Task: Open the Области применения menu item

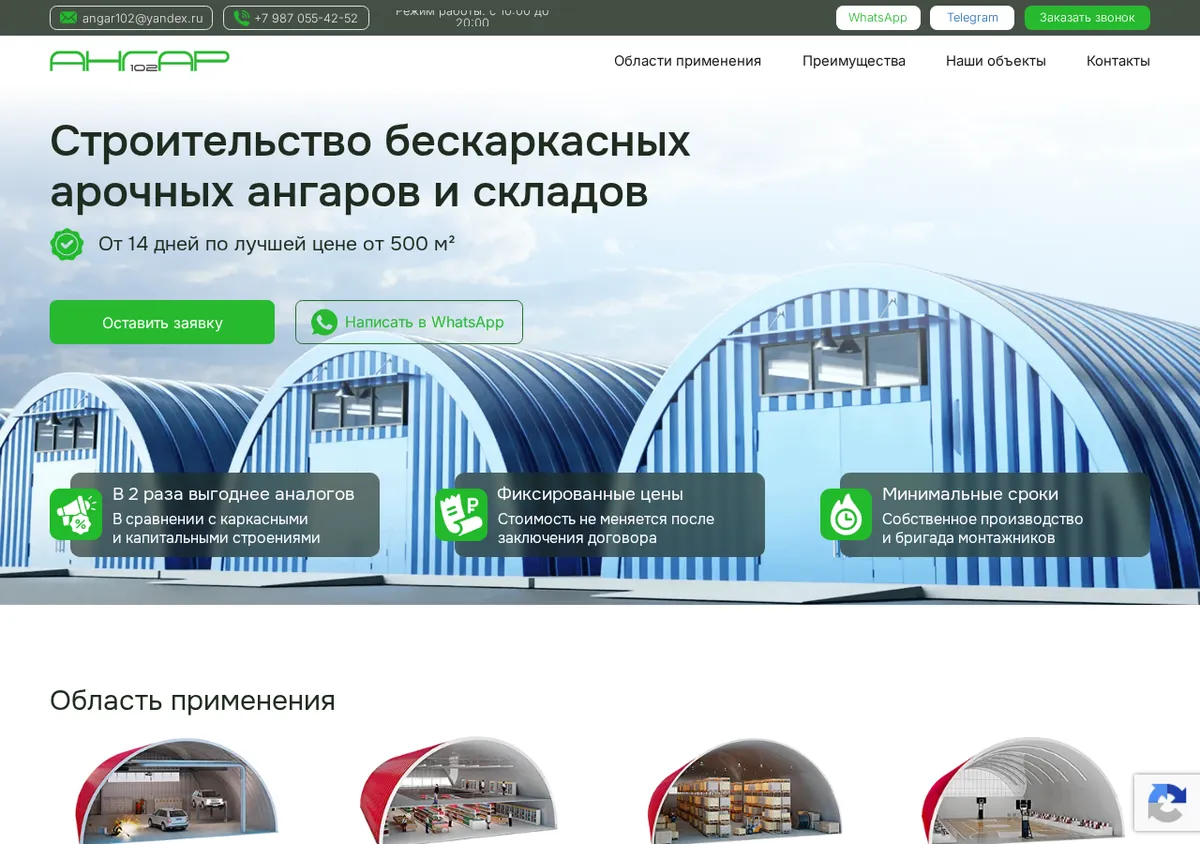Action: (x=687, y=61)
